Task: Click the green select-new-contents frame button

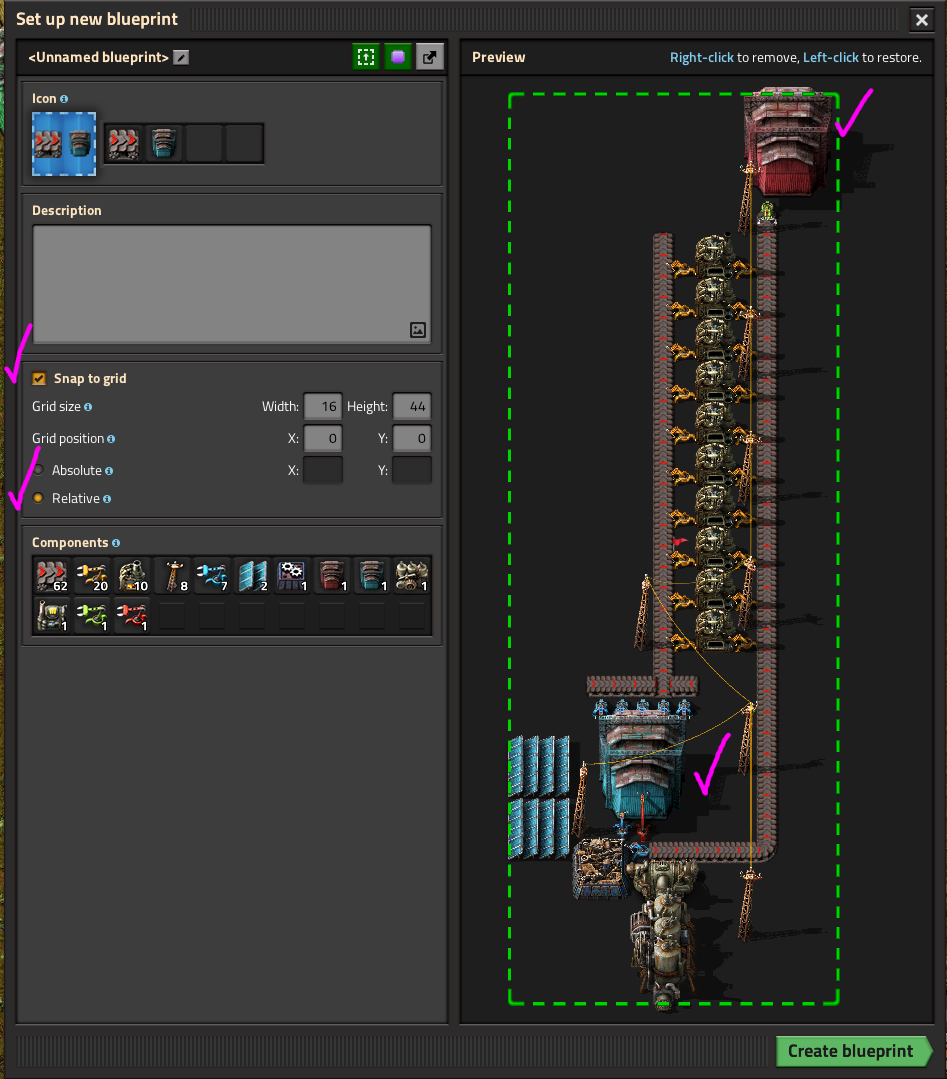Action: pyautogui.click(x=366, y=57)
